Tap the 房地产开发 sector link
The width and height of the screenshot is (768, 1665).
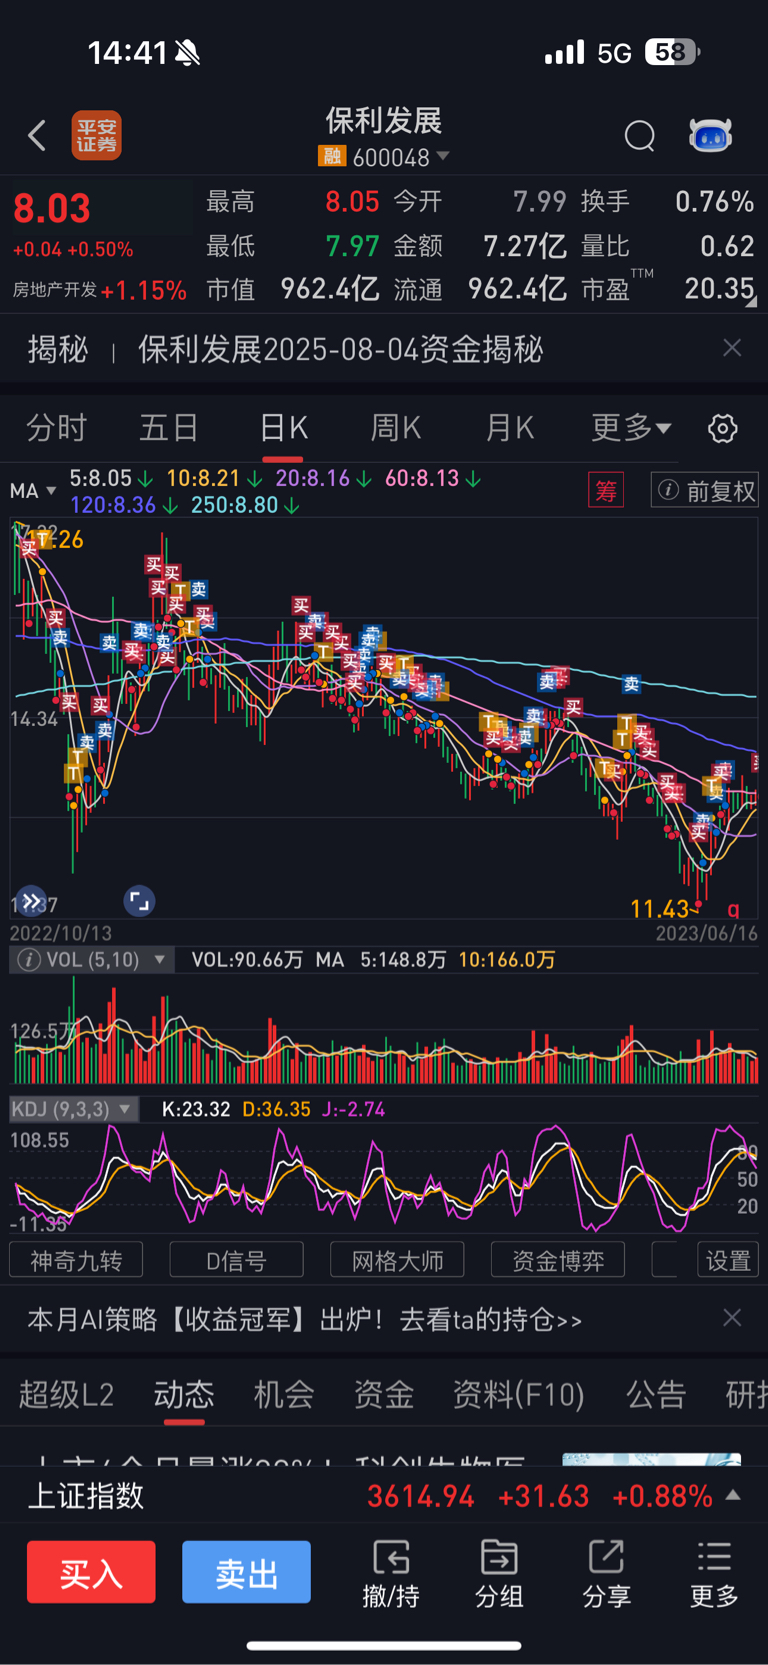click(x=55, y=290)
